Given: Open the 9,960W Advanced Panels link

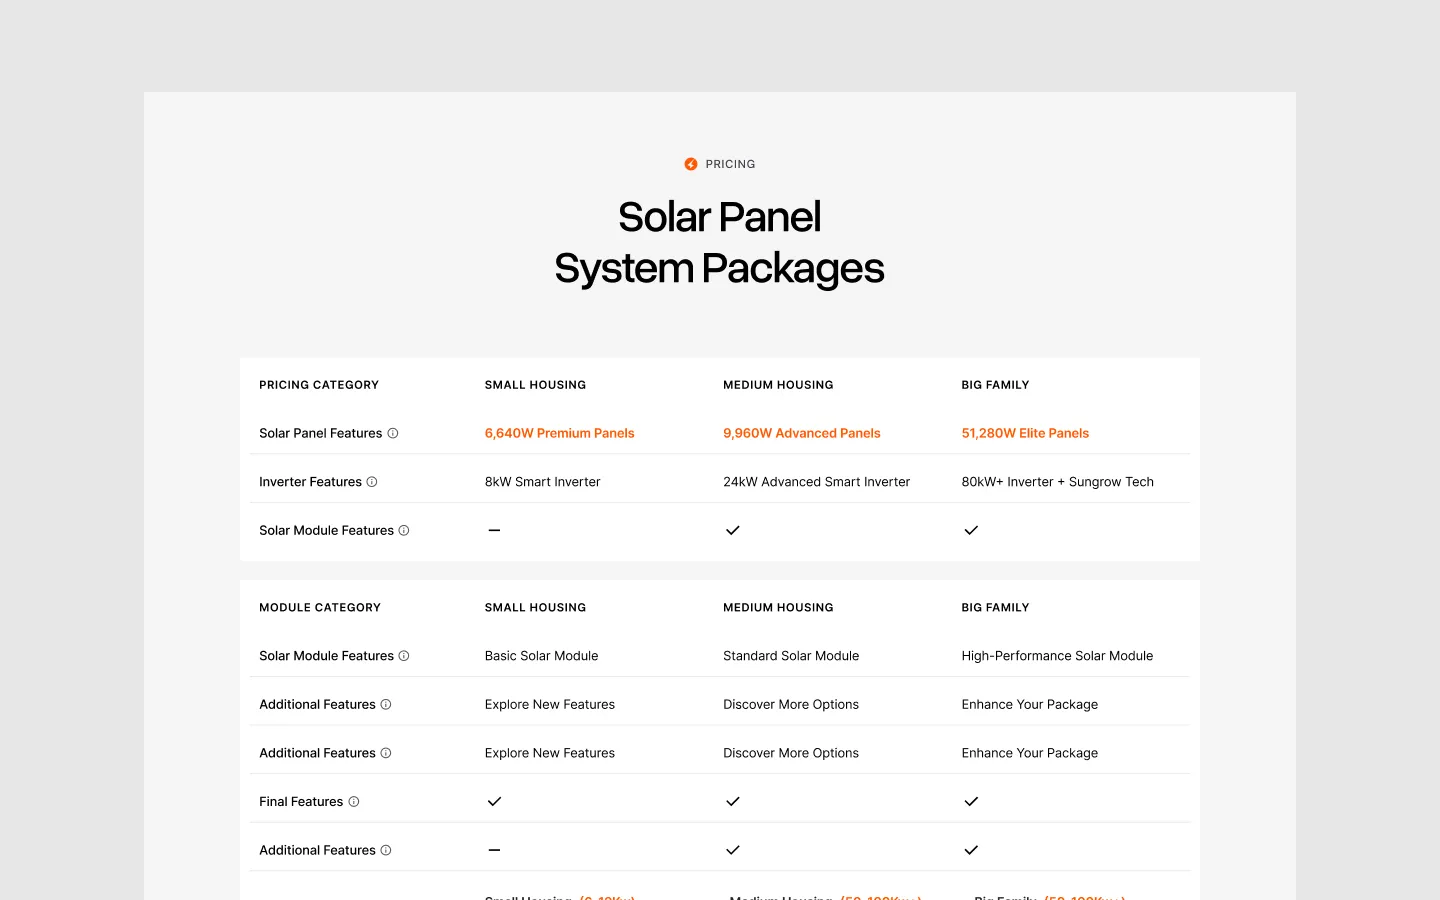Looking at the screenshot, I should (x=802, y=433).
